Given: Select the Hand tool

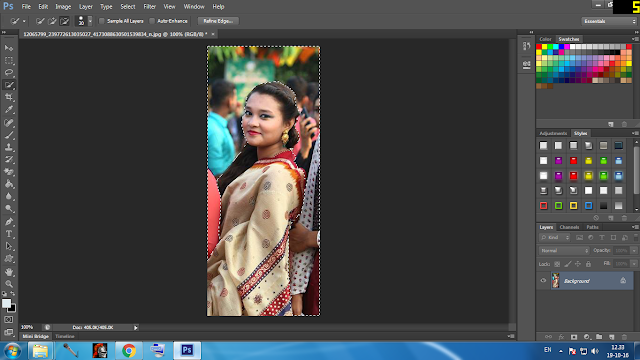Looking at the screenshot, I should pos(9,272).
